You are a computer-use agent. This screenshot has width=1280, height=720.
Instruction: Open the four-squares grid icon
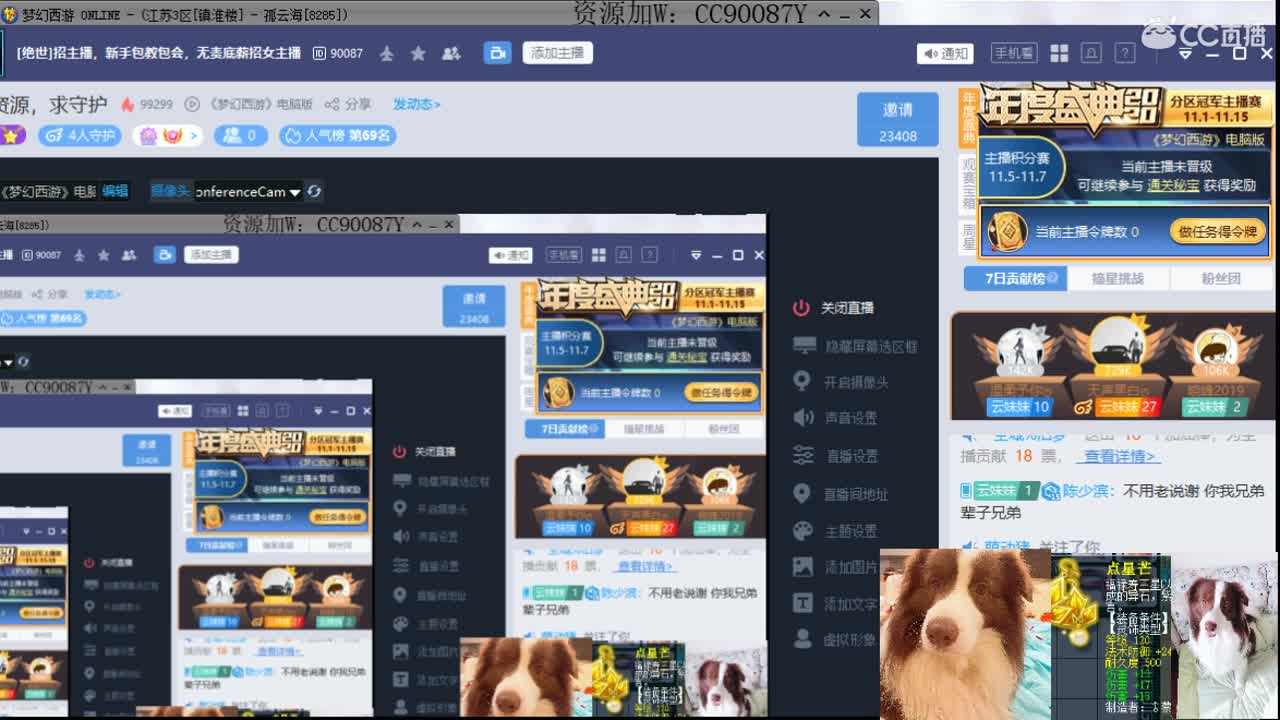(x=1059, y=53)
